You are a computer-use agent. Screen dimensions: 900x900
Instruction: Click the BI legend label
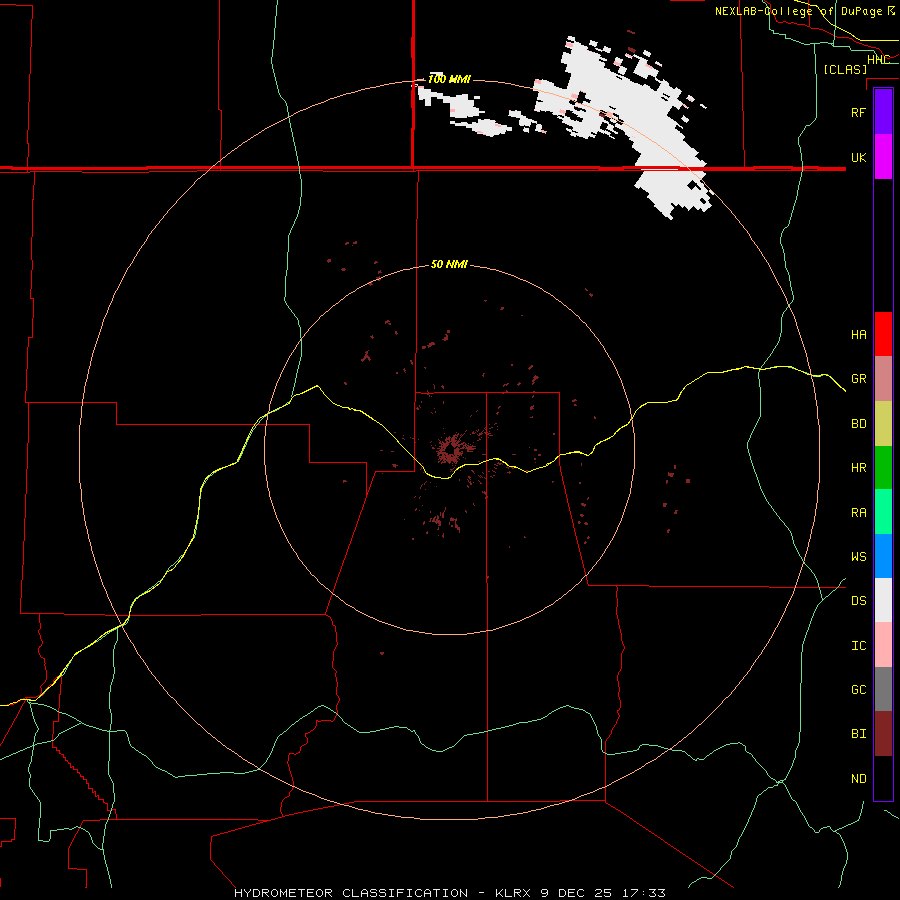858,734
